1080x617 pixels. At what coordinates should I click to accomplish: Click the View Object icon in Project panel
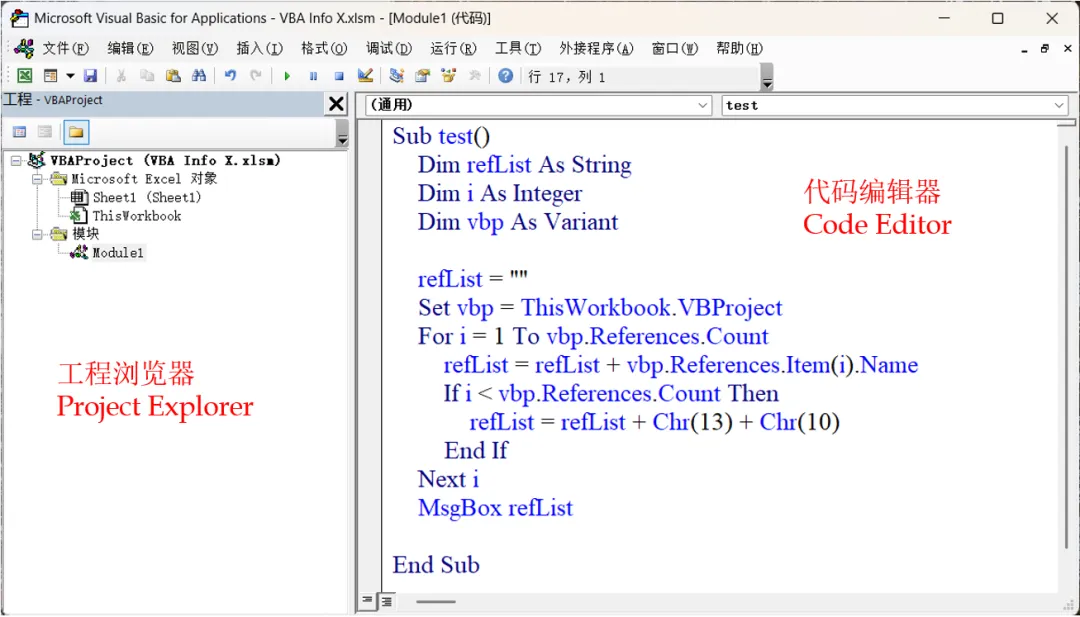tap(45, 132)
